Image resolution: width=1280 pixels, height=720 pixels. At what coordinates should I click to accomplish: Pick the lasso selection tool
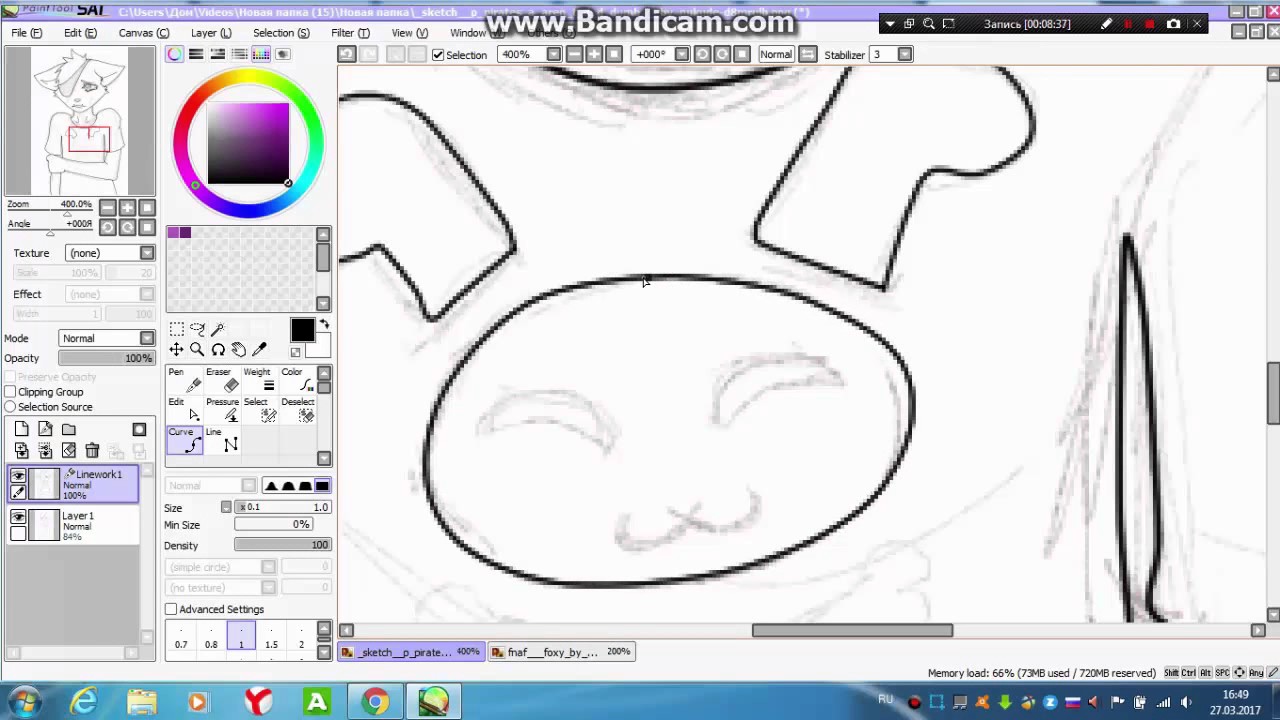click(197, 329)
